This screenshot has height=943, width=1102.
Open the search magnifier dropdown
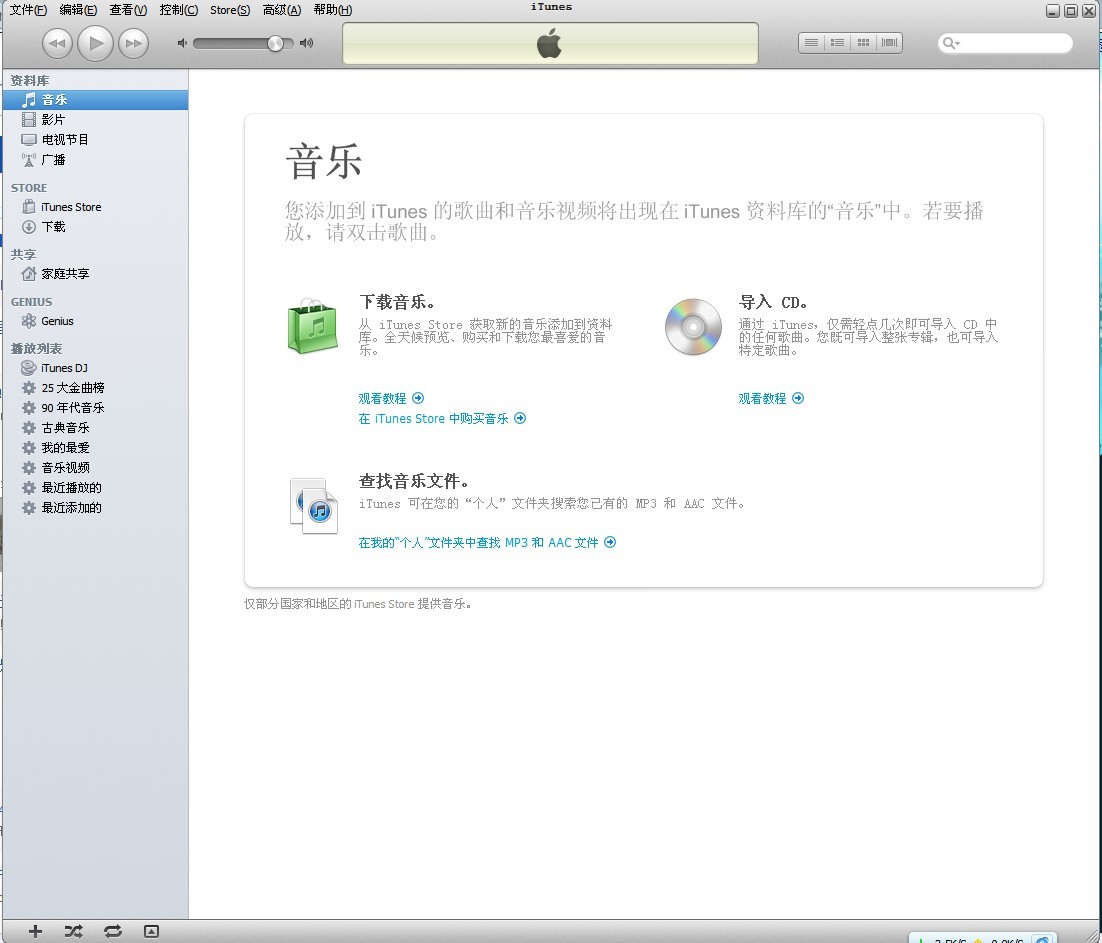(x=951, y=43)
